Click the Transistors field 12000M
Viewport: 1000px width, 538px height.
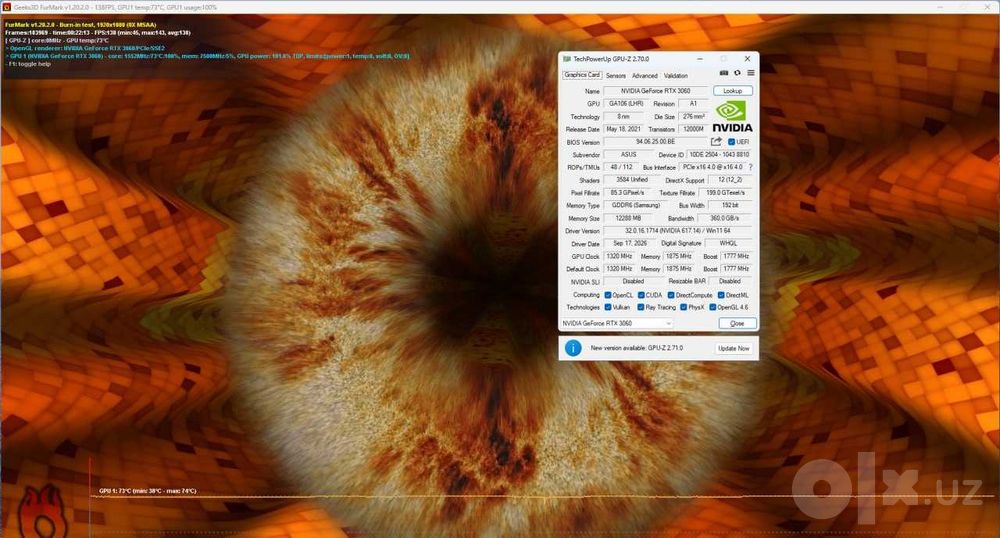(x=693, y=129)
